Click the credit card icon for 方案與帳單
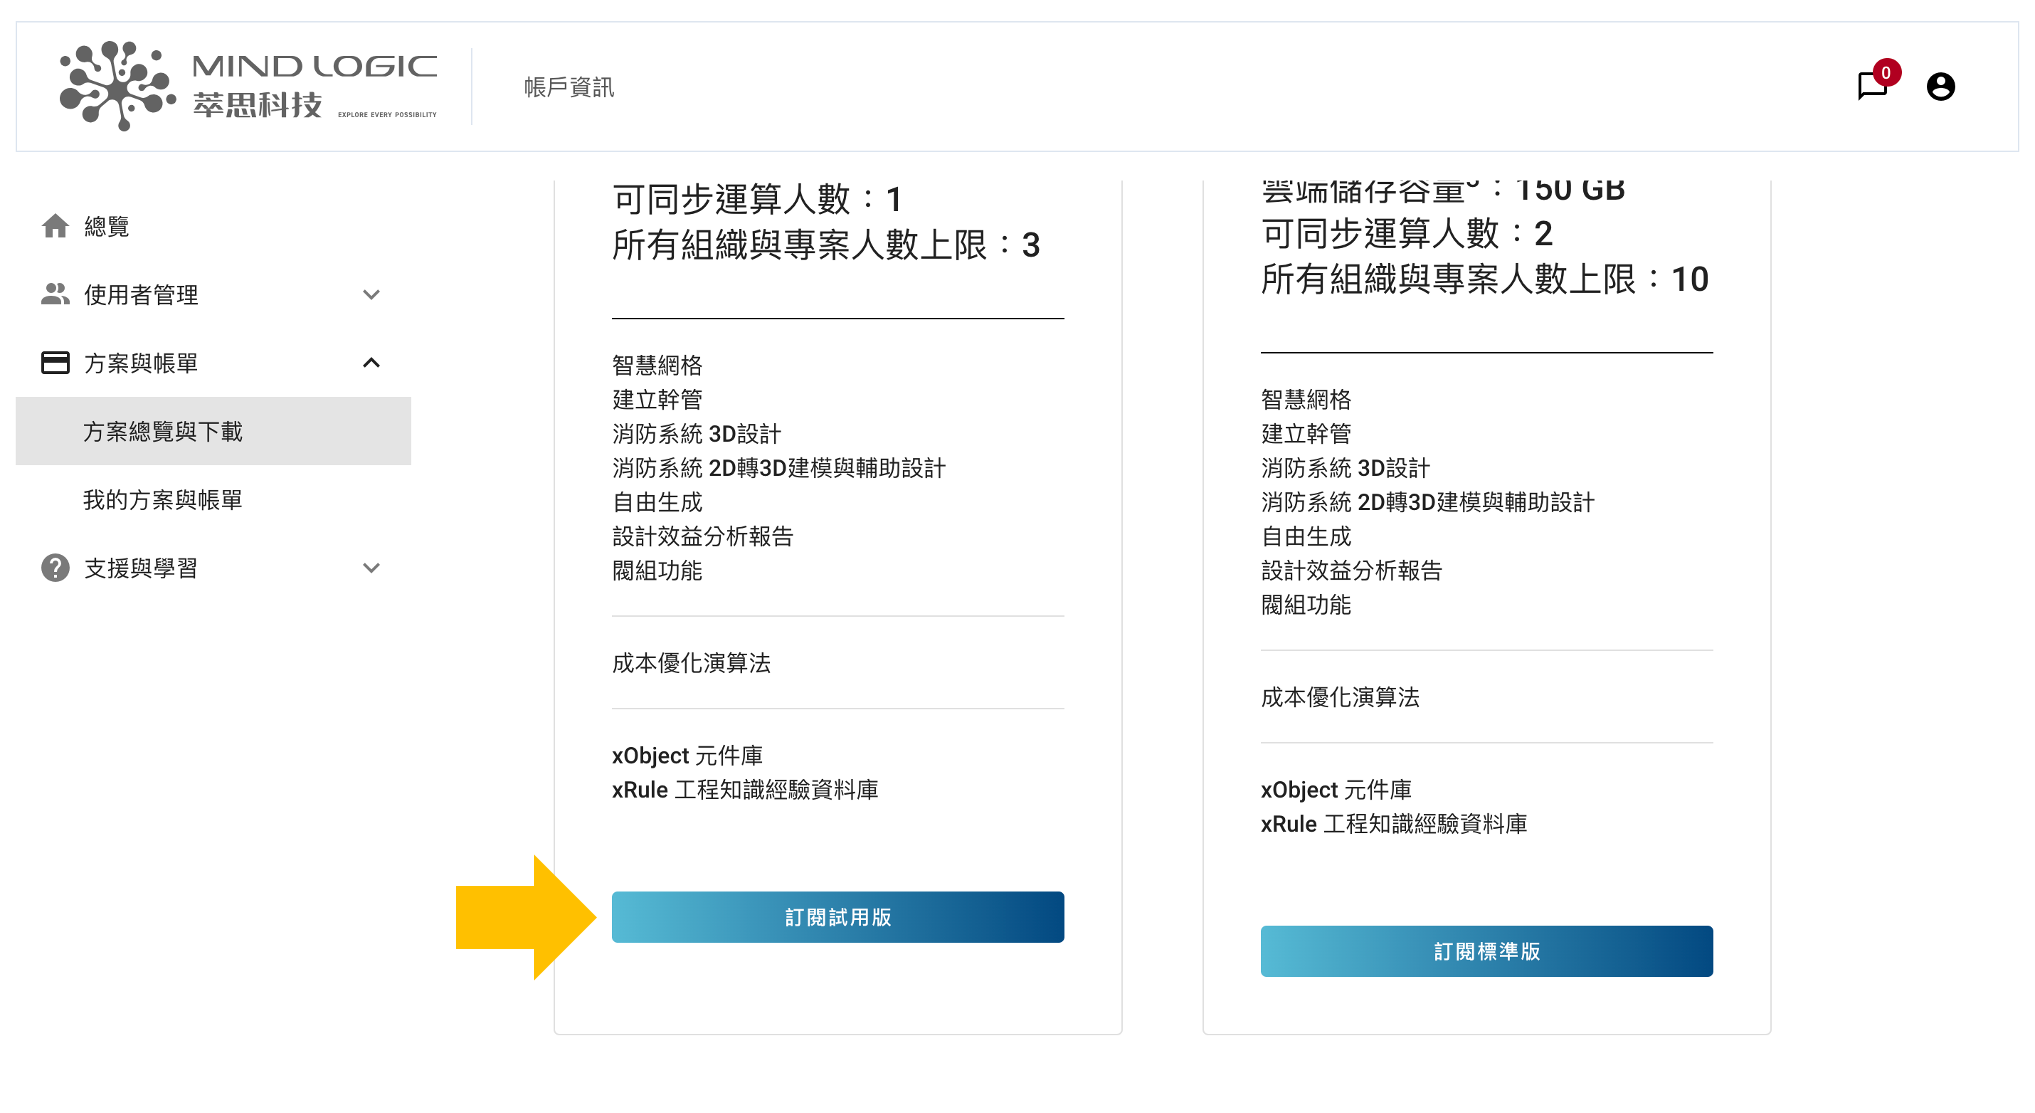This screenshot has height=1113, width=2035. click(x=55, y=362)
